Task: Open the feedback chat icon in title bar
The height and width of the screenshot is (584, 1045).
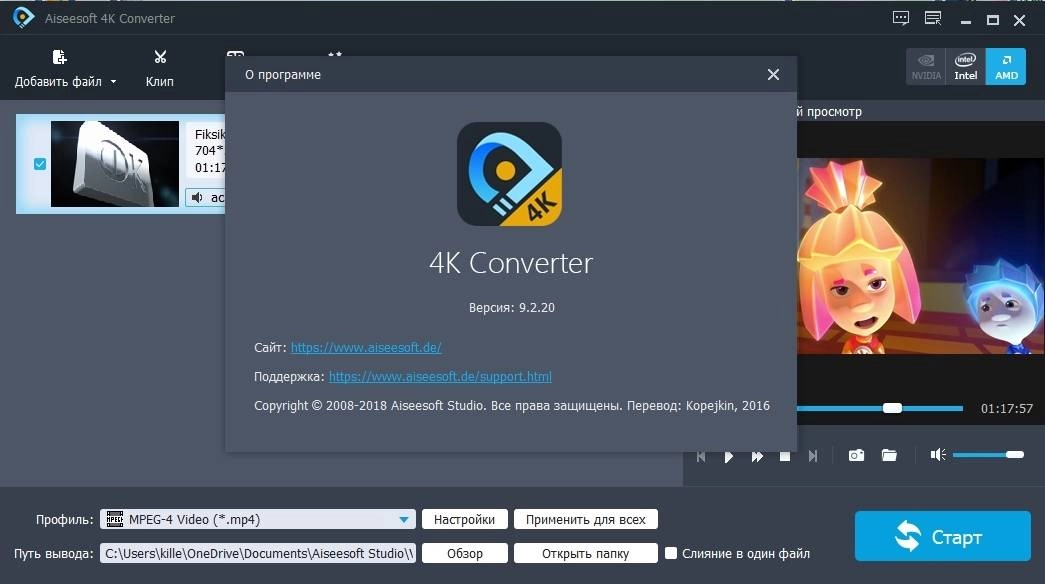Action: [x=900, y=19]
